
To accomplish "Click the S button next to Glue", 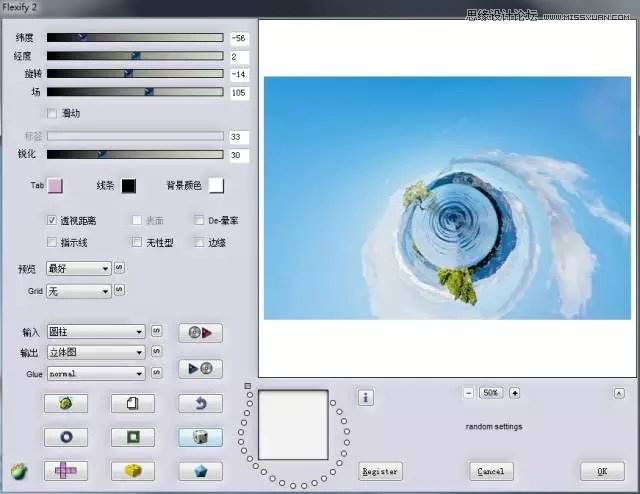I will 157,372.
